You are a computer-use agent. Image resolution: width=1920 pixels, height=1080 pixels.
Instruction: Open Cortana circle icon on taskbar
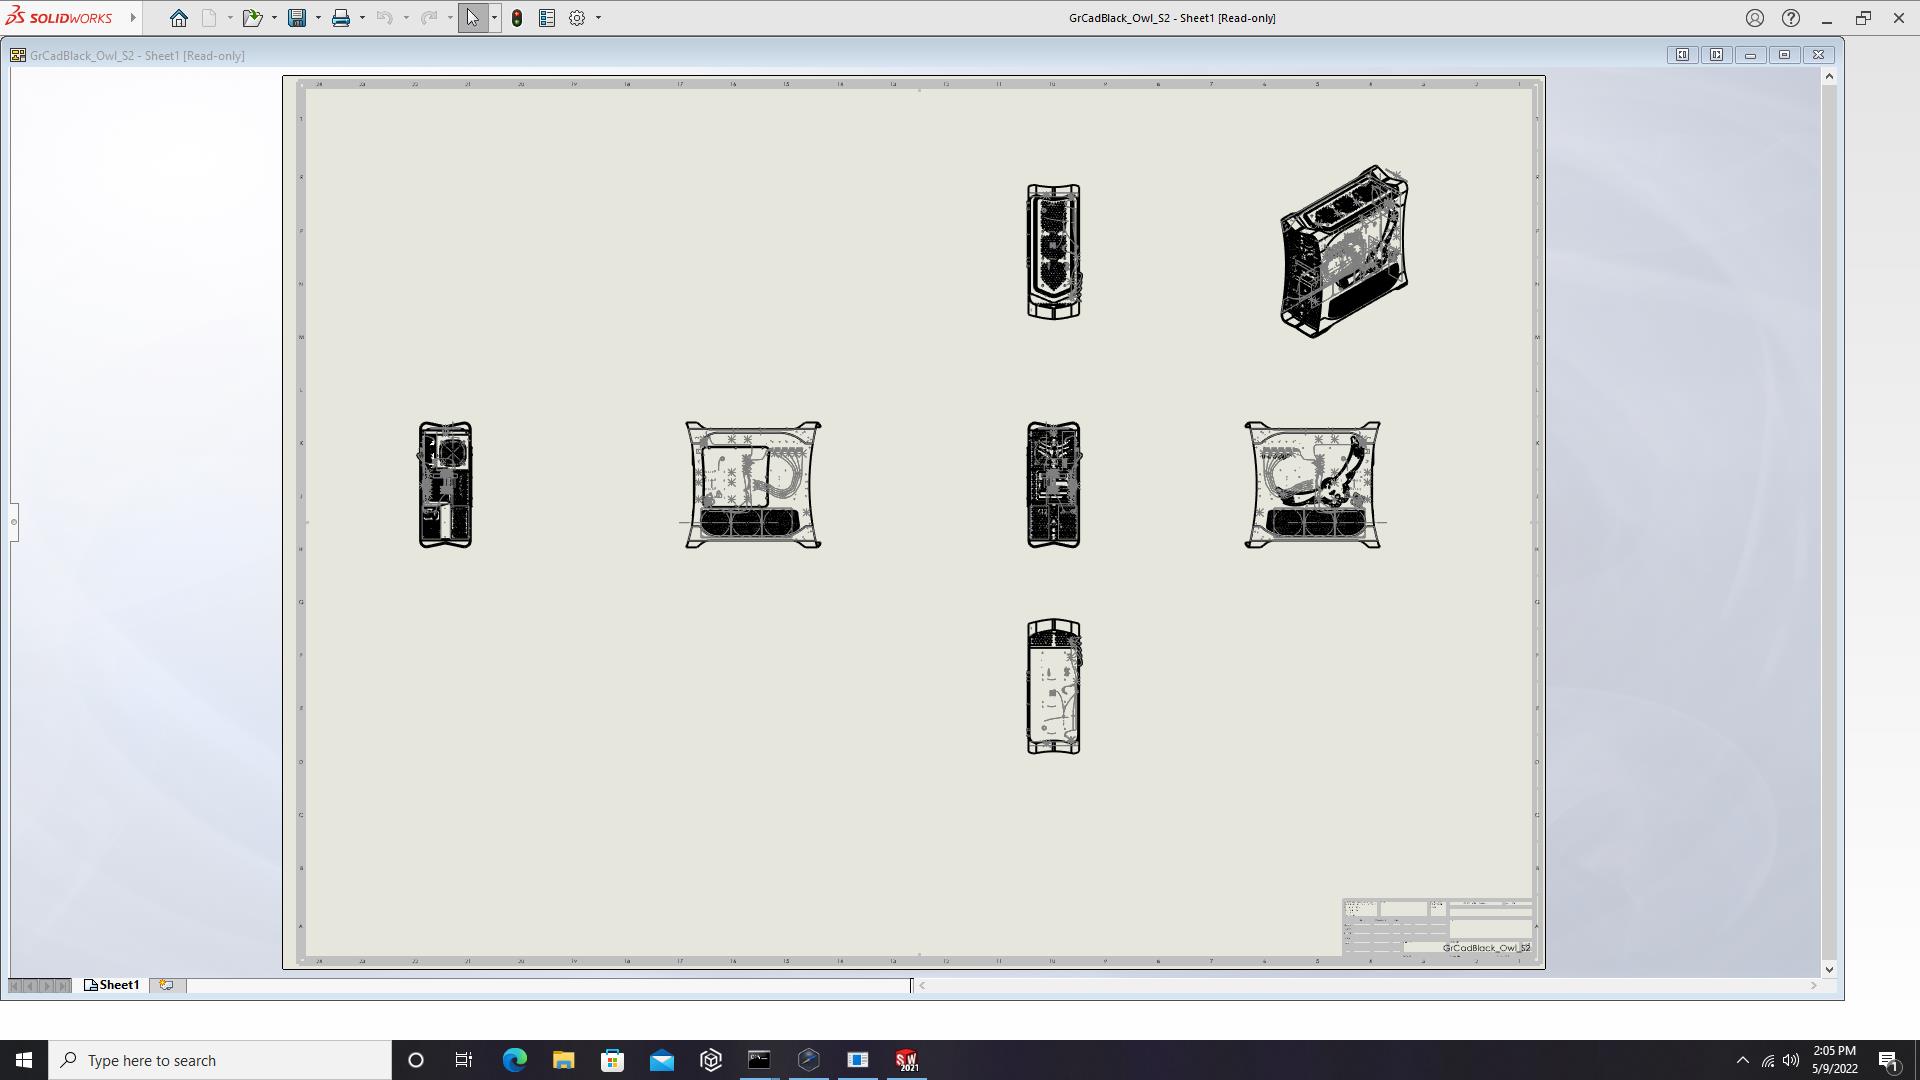point(416,1060)
